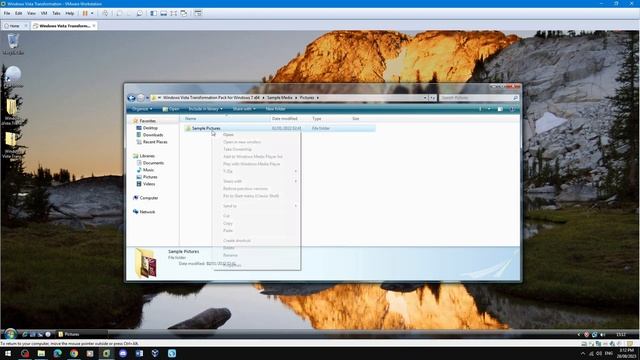This screenshot has height=360, width=640.
Task: Toggle the Explorer preview pane icon
Action: coord(500,109)
